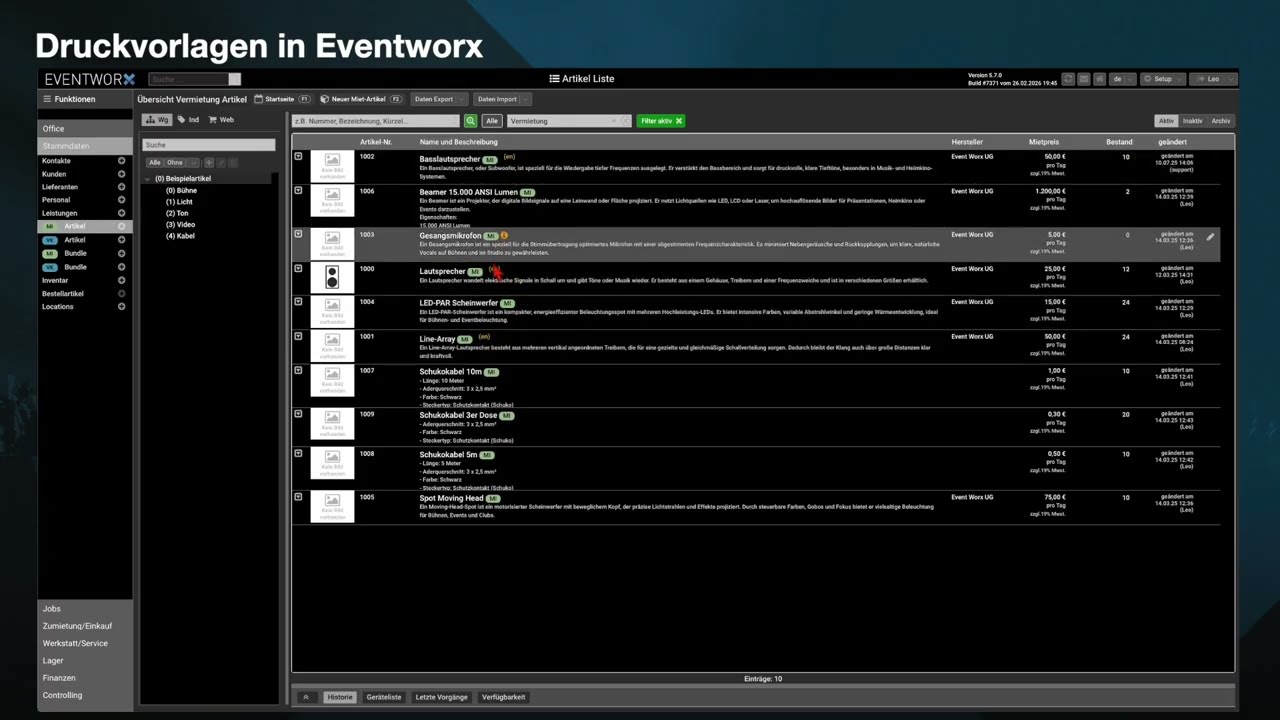
Task: Open the Werkstatt/Service sidebar section
Action: (x=85, y=643)
